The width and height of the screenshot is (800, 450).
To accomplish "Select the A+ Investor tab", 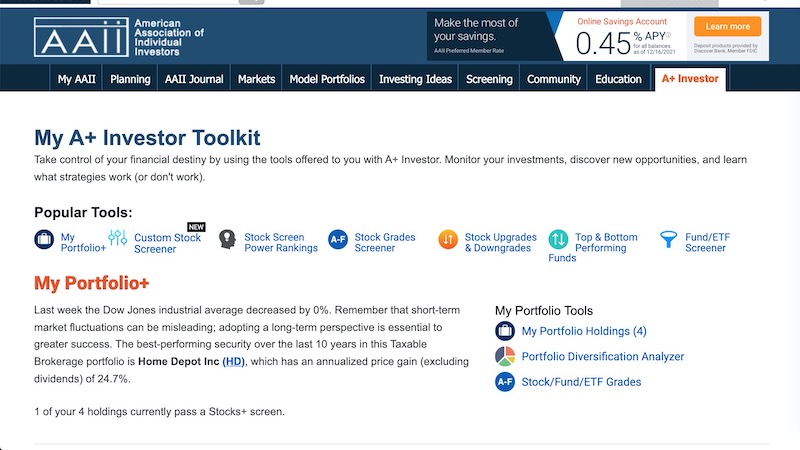I will [690, 79].
